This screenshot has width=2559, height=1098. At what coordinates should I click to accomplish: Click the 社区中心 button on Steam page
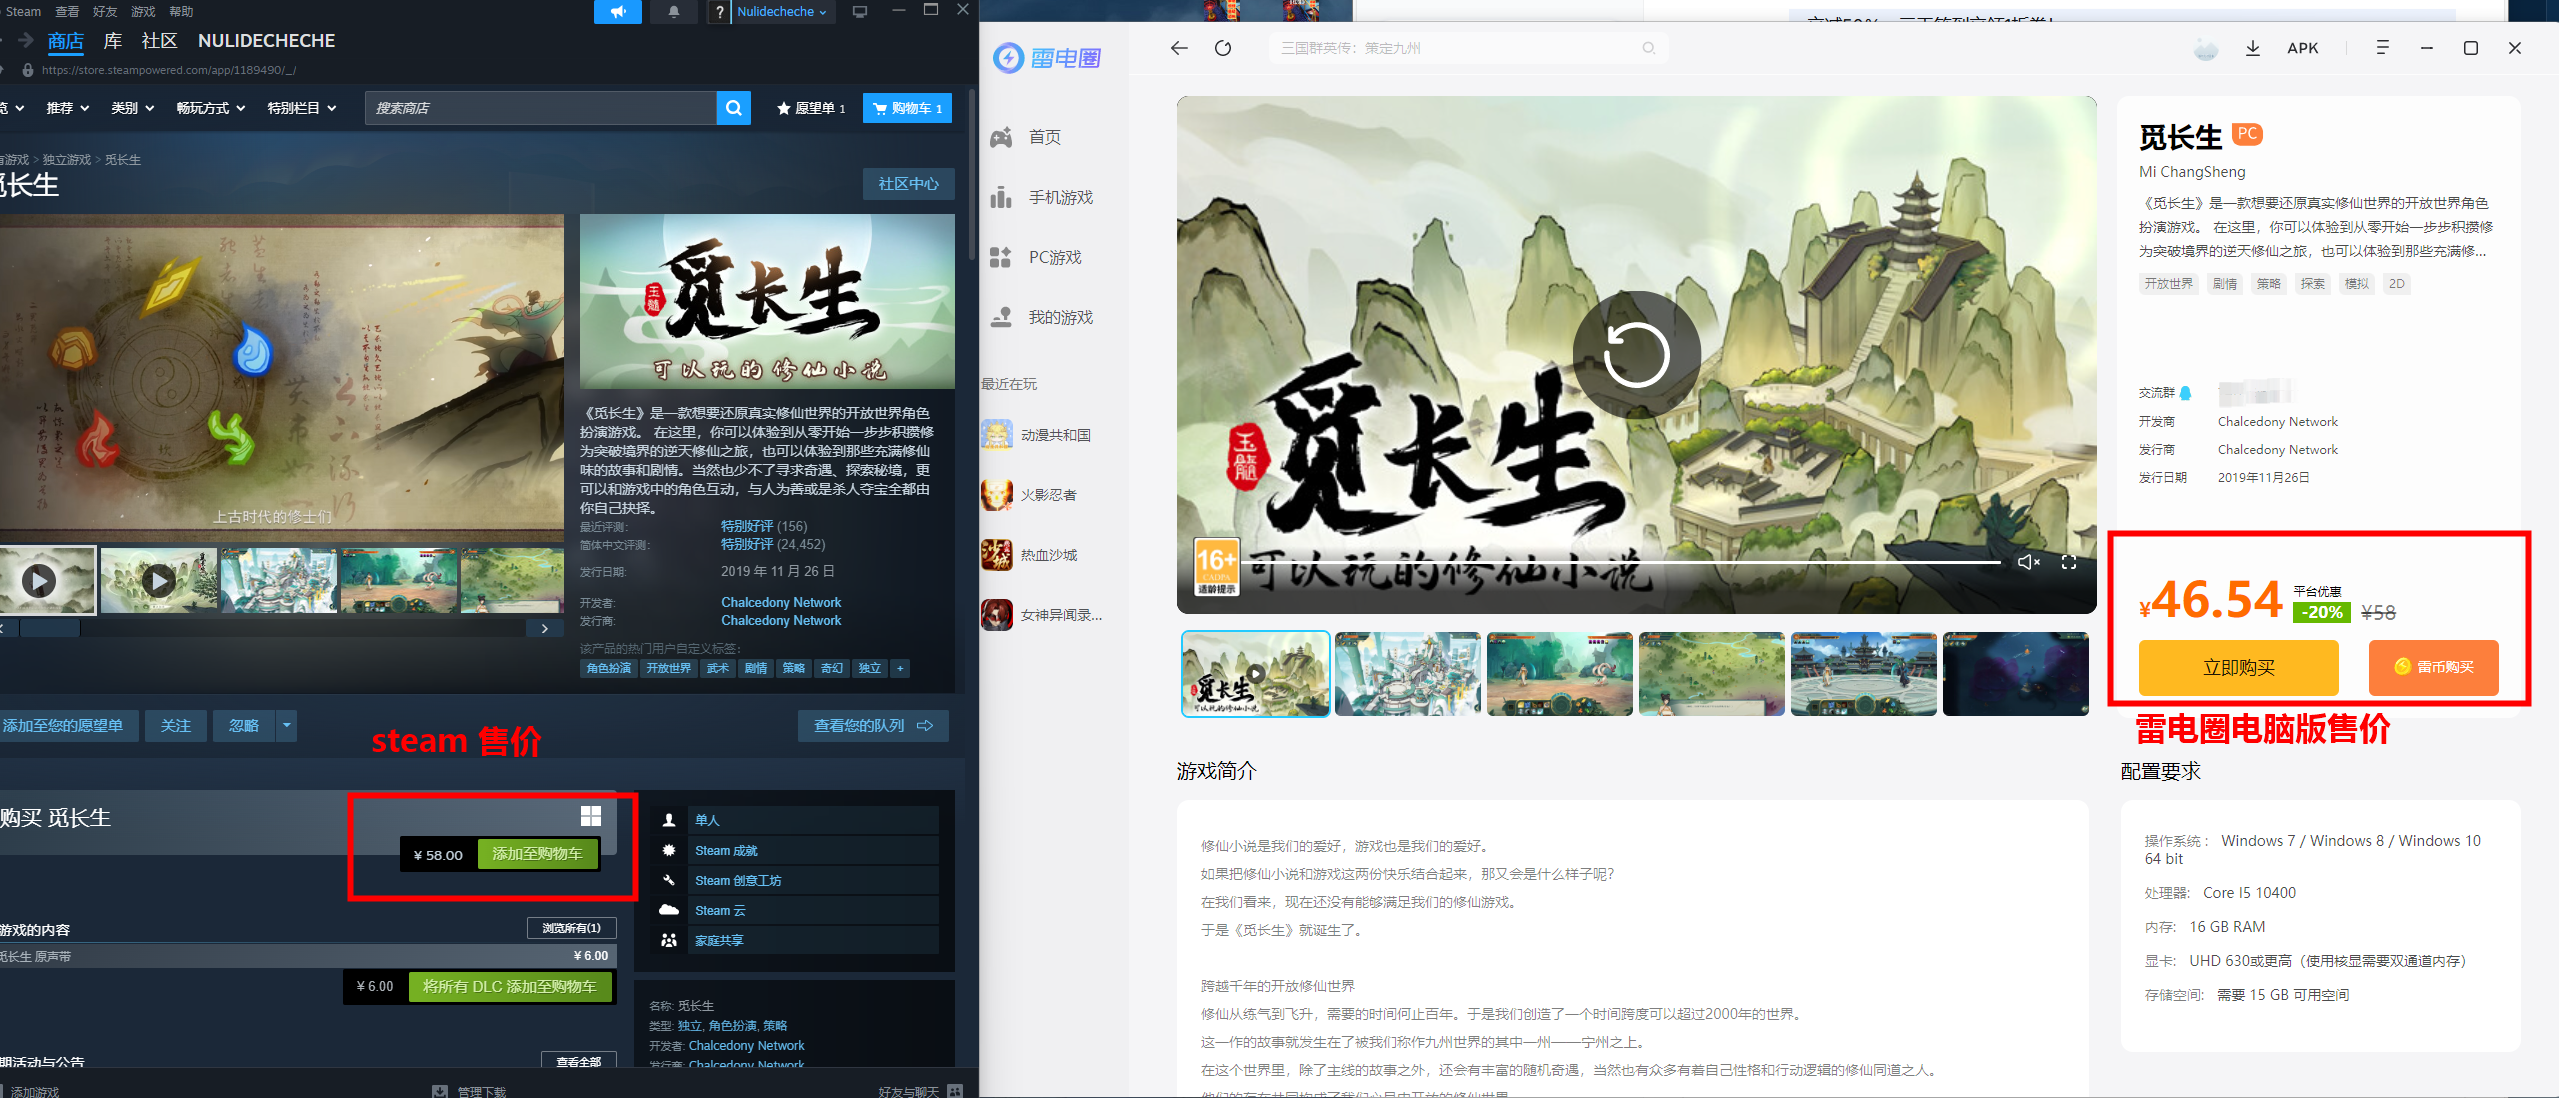point(908,184)
